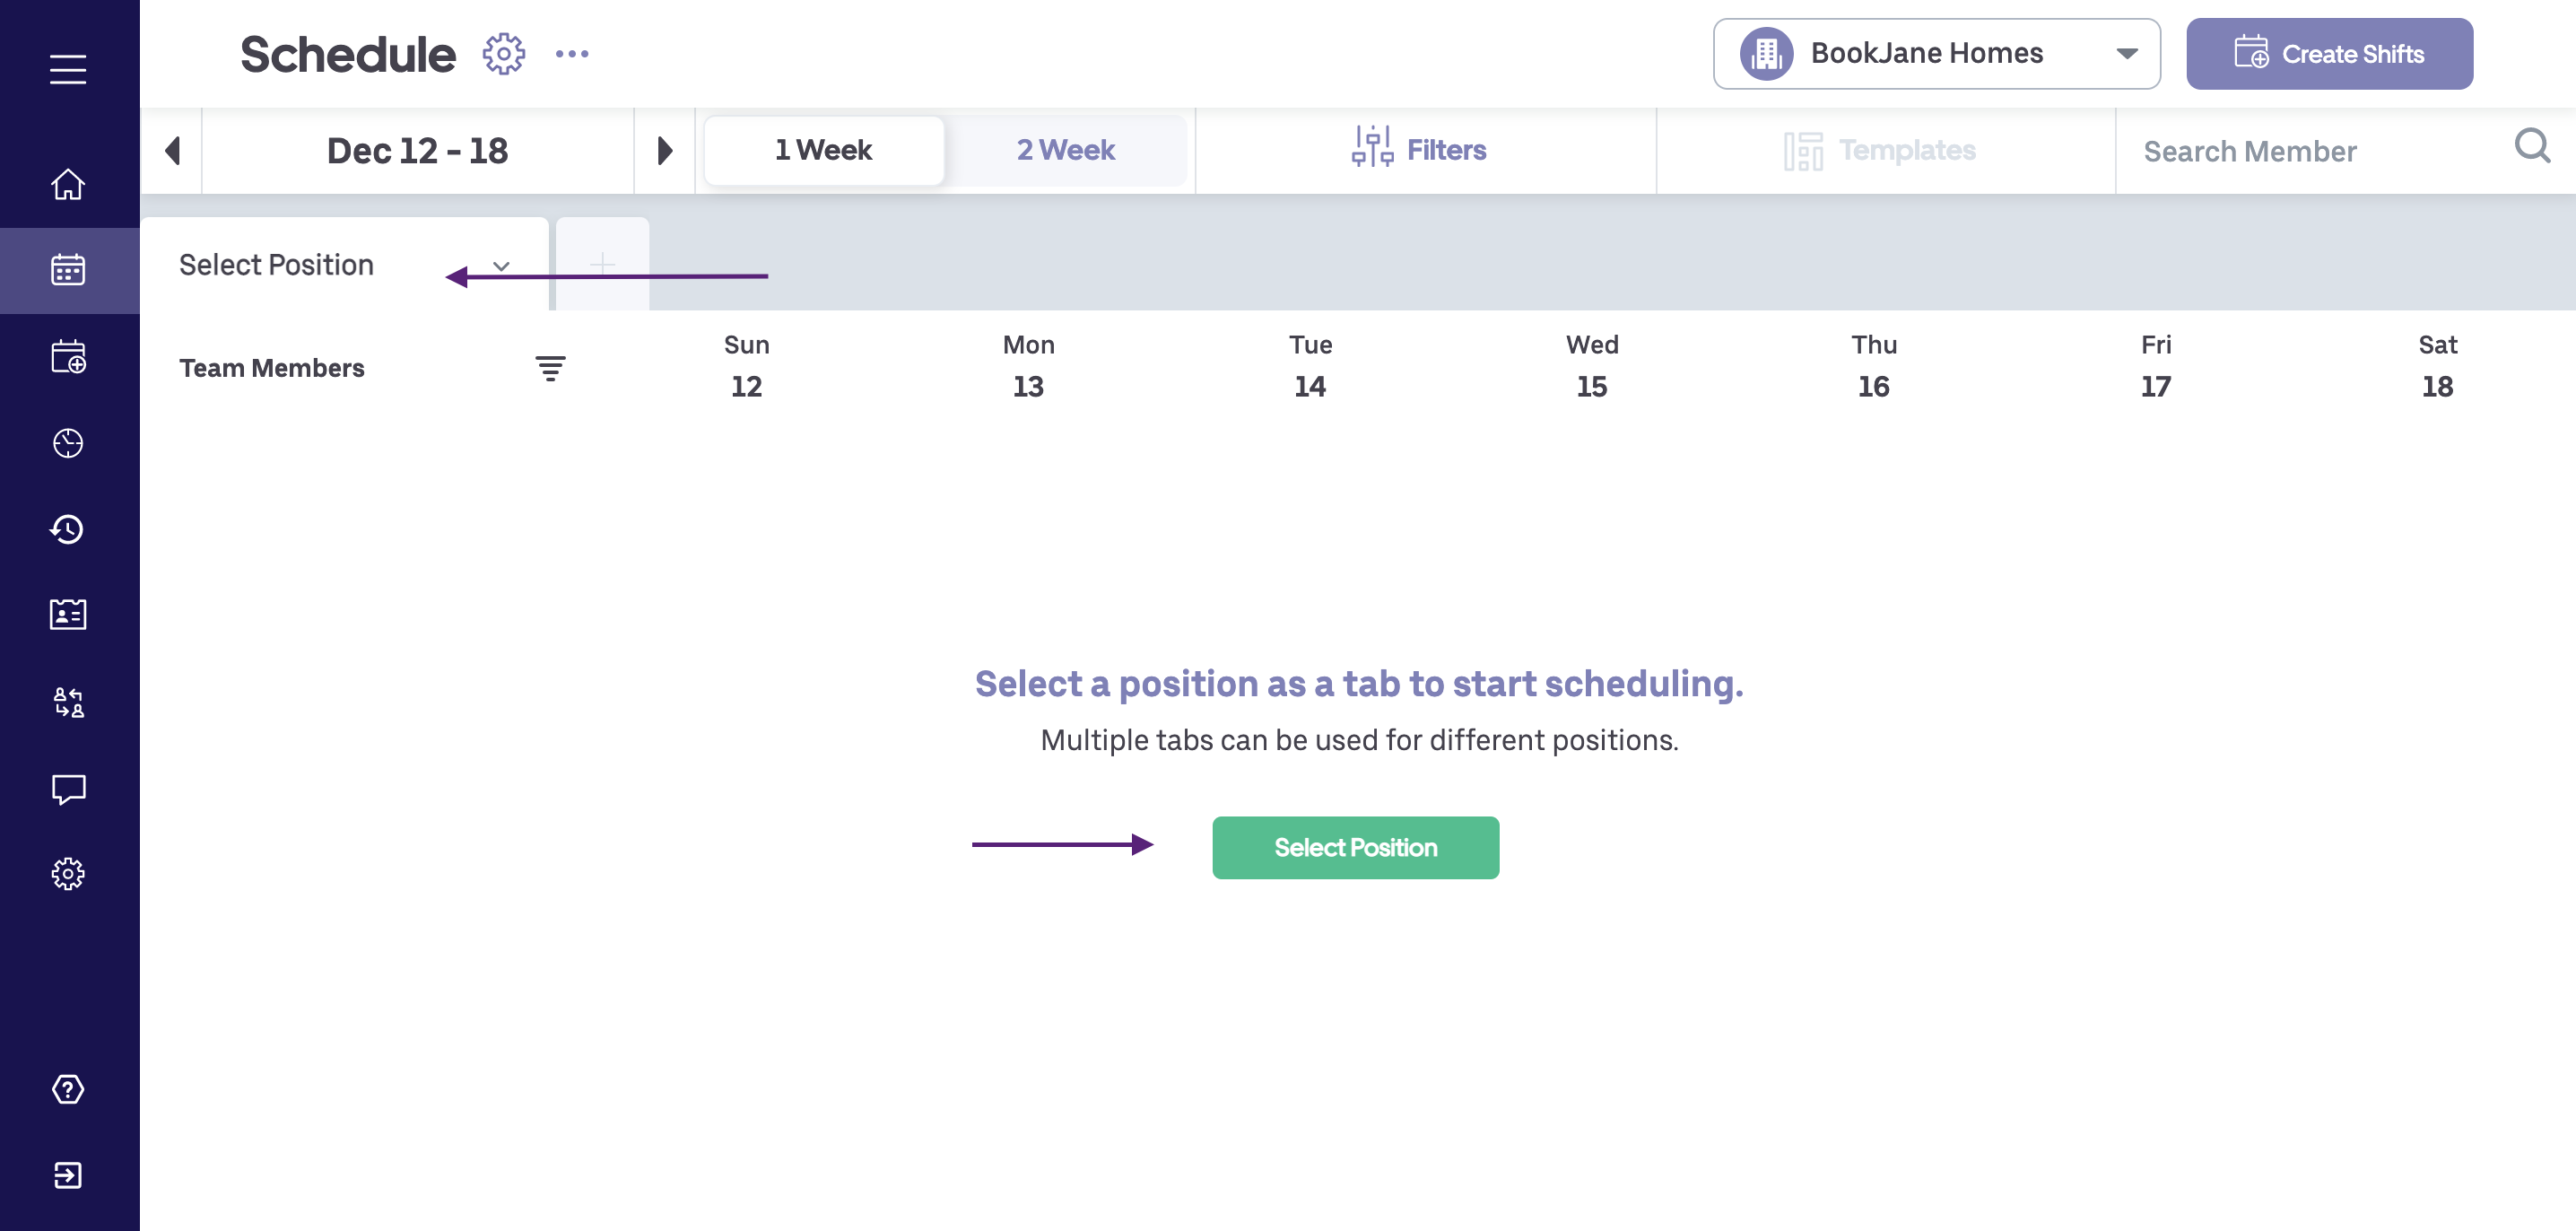Focus the Search Member field

pyautogui.click(x=2310, y=151)
